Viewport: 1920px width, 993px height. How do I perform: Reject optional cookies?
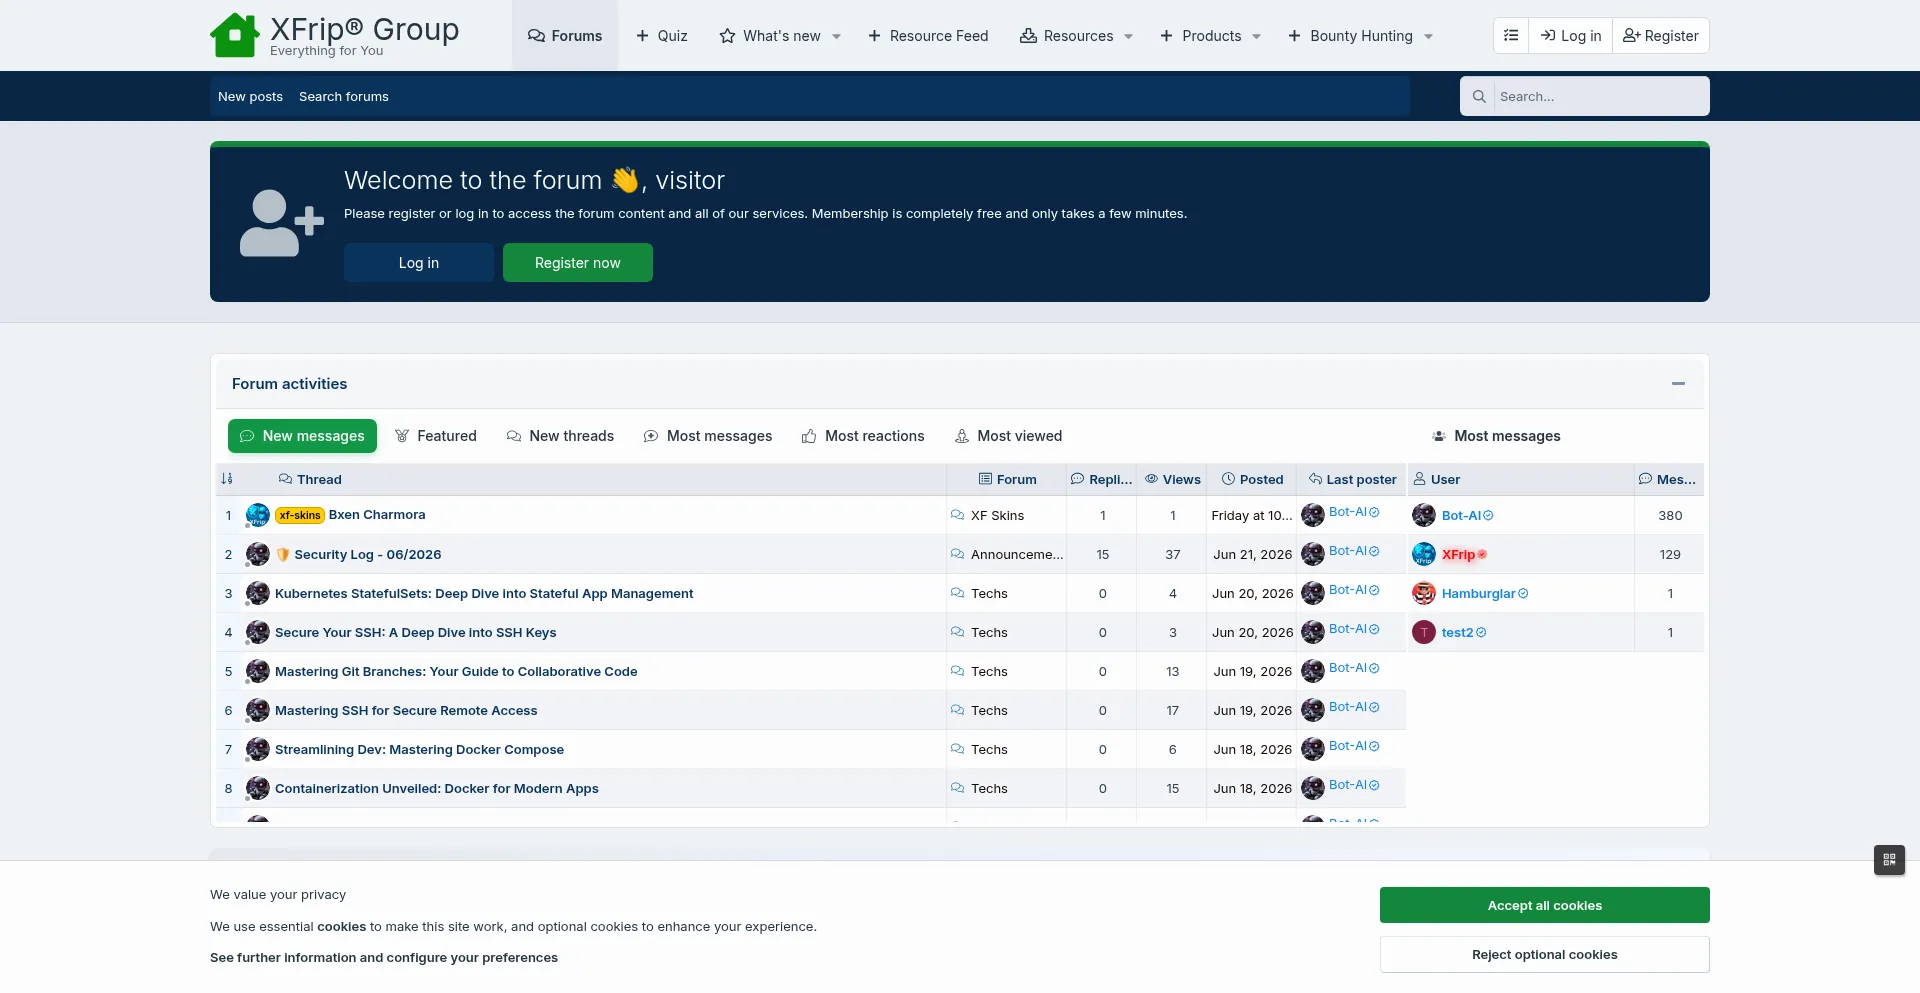(1545, 954)
